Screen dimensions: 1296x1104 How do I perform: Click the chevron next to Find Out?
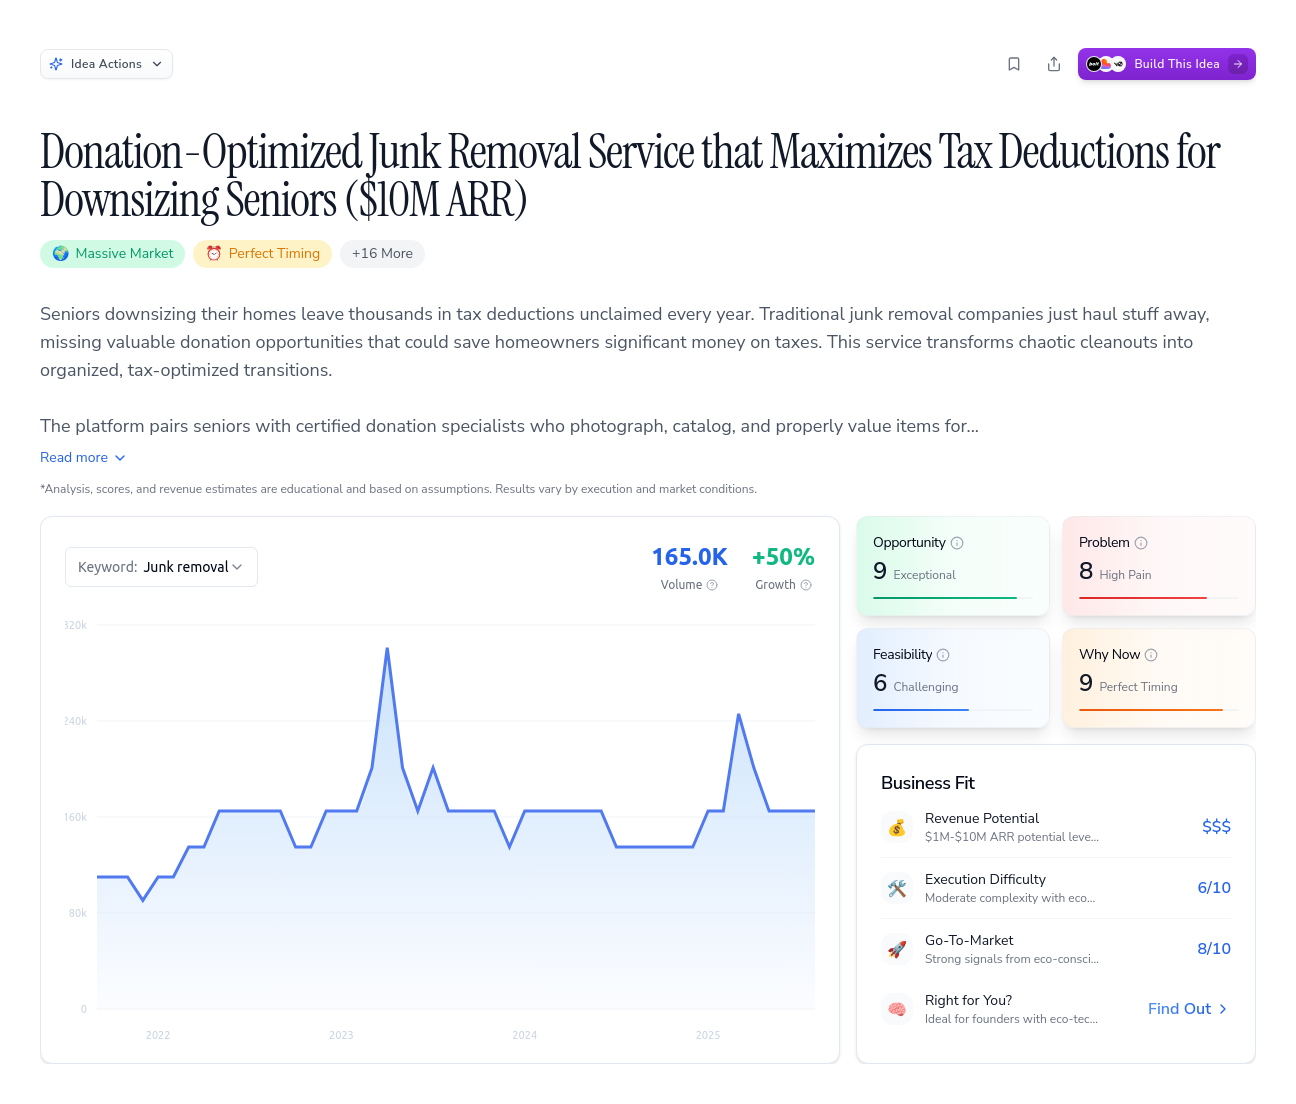[x=1223, y=1009]
